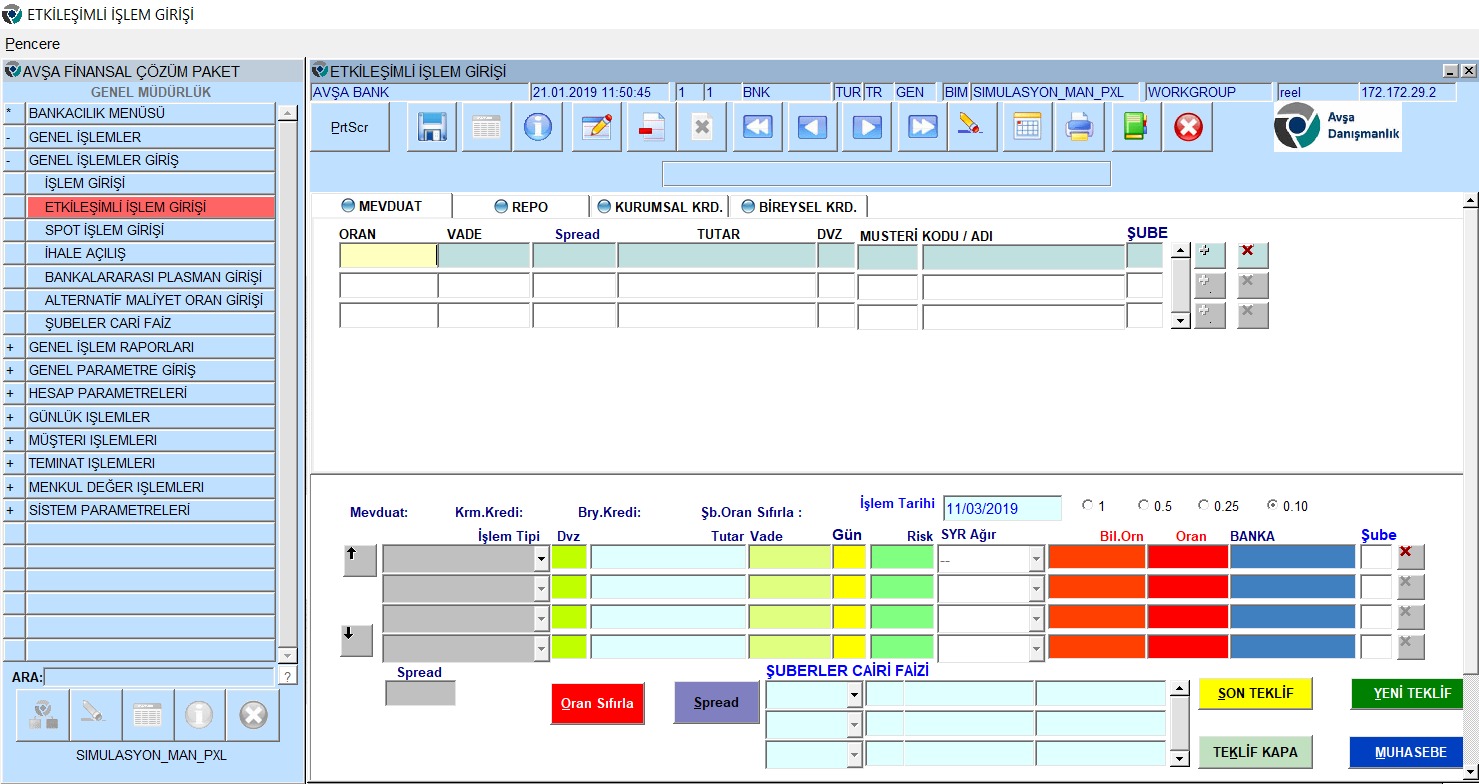Open the Pencere menu
The width and height of the screenshot is (1479, 784).
32,44
